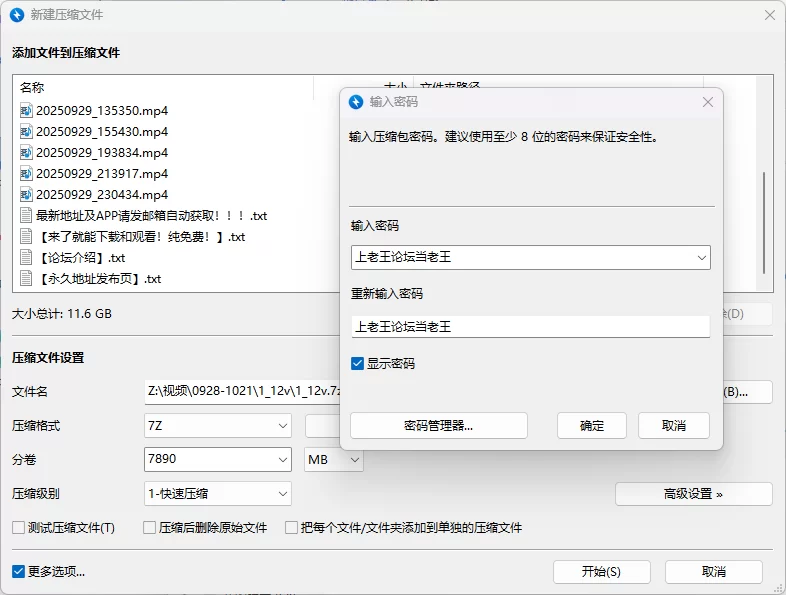Open 密码管理器... button
Viewport: 786px width, 595px height.
tap(438, 425)
